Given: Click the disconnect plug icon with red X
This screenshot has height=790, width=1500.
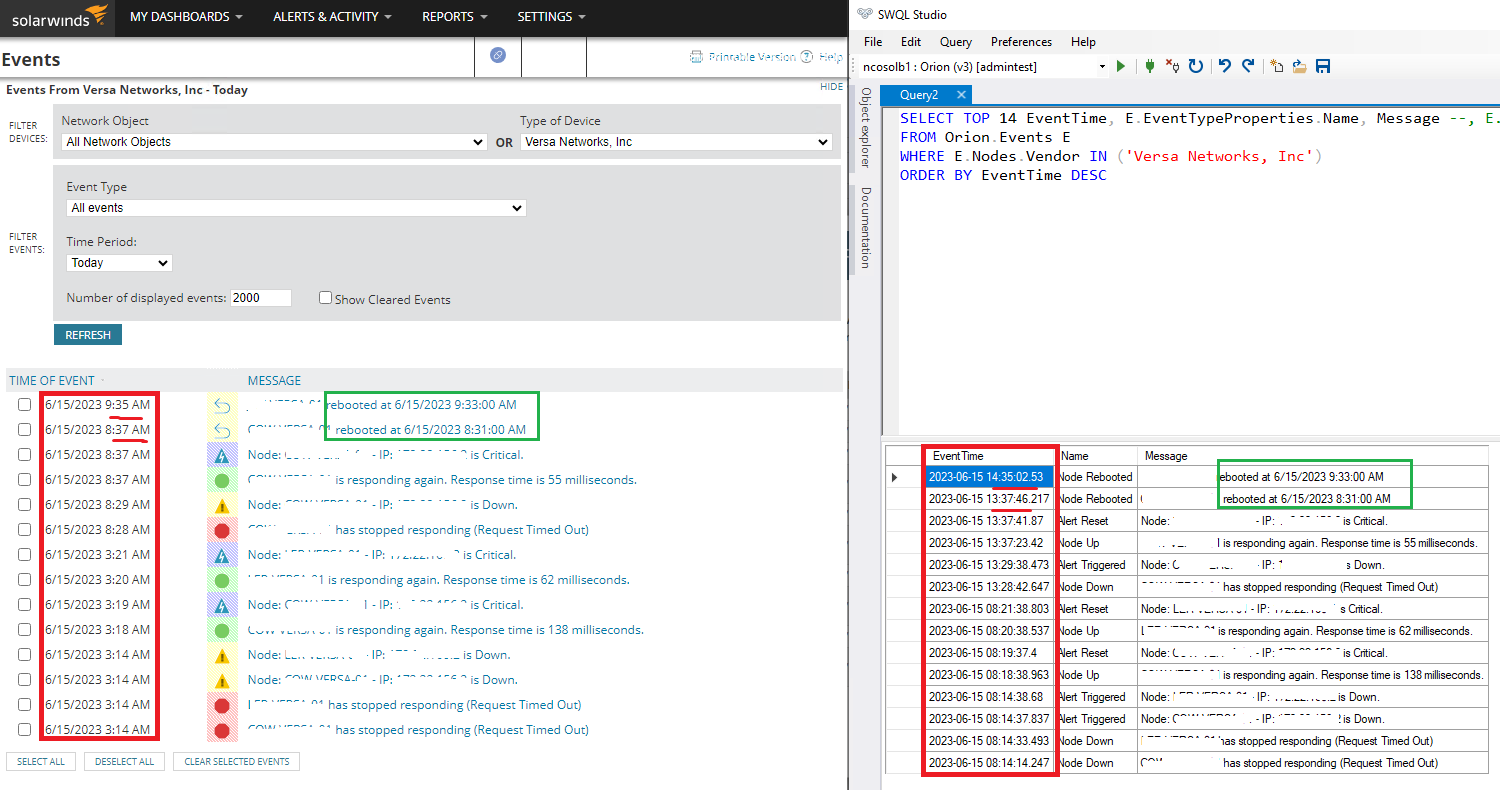Looking at the screenshot, I should pos(1173,66).
